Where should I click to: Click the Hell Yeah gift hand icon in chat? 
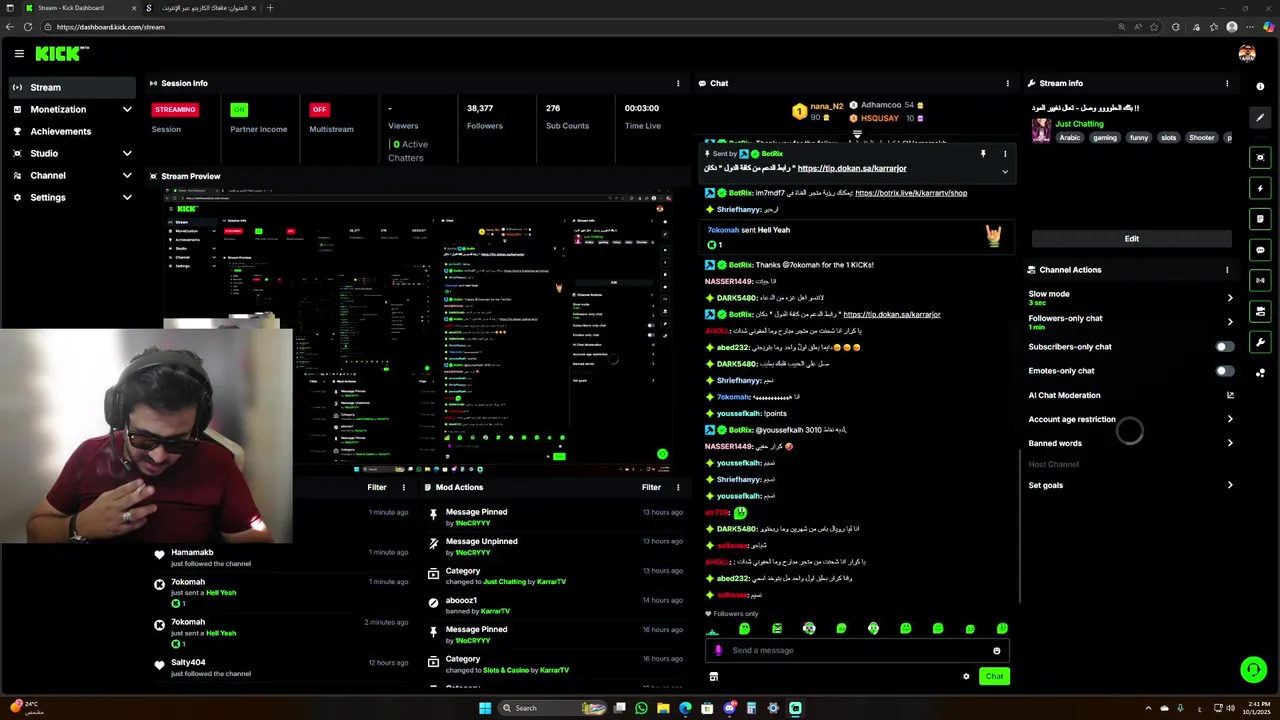coord(993,236)
